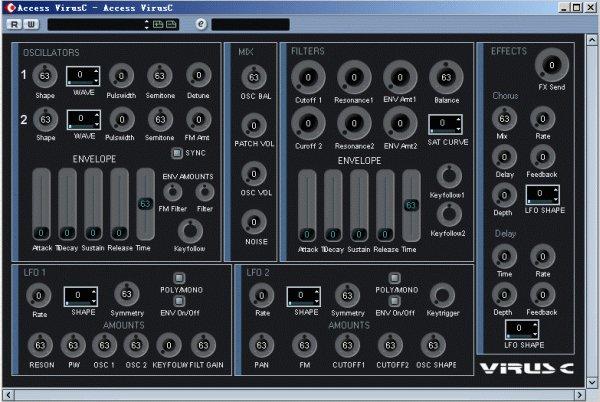This screenshot has height=402, width=600.
Task: Click oscillator 2 WAVE value selector
Action: point(84,119)
